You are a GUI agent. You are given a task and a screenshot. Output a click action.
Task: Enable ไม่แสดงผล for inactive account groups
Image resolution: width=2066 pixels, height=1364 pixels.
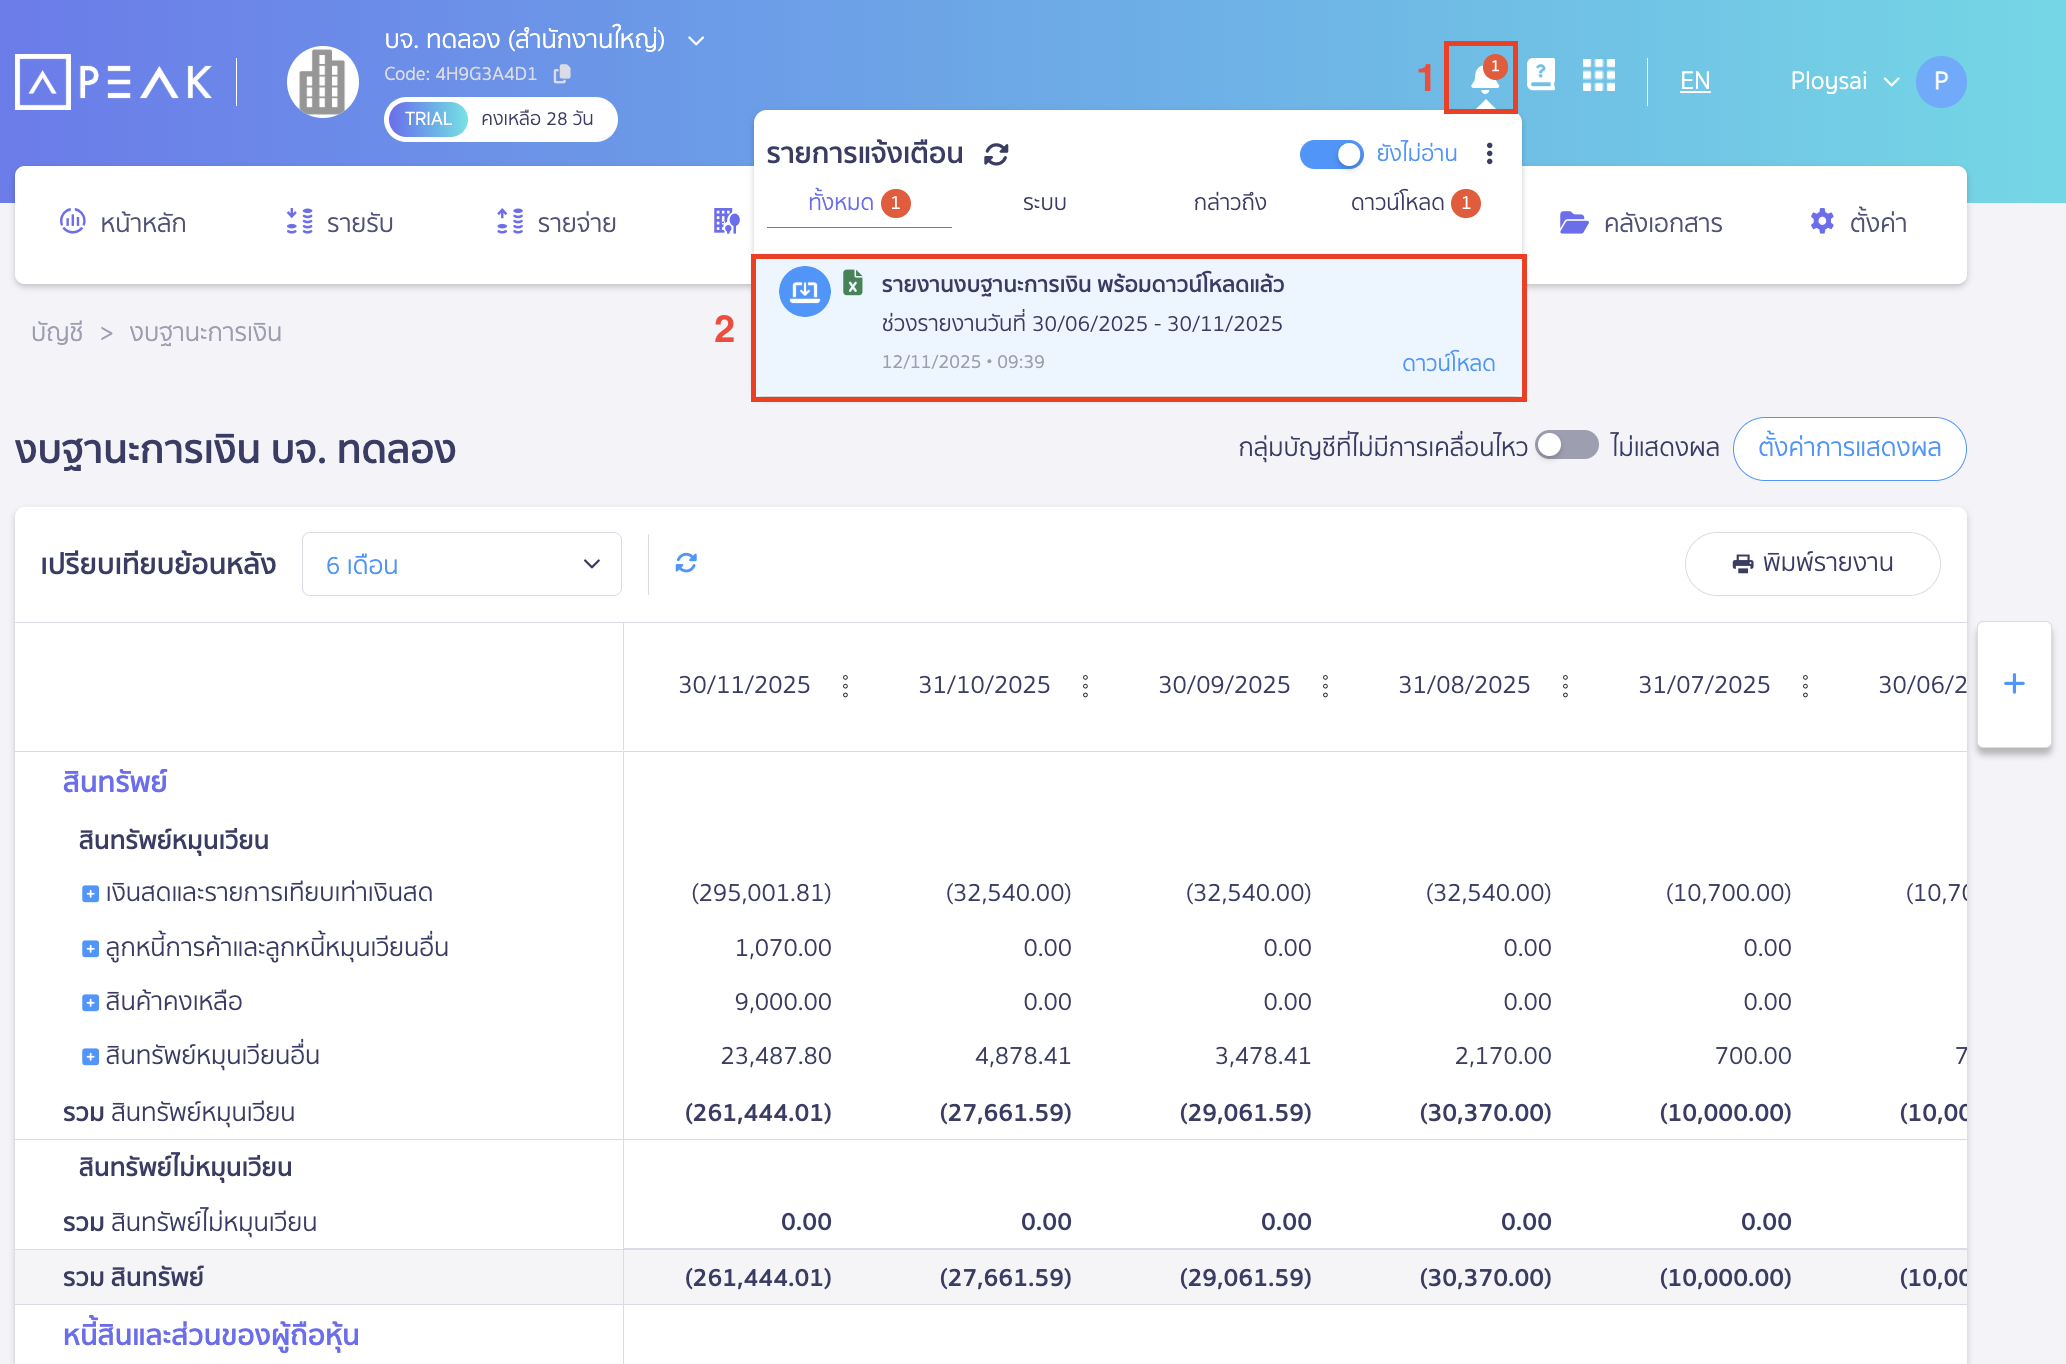click(1567, 446)
